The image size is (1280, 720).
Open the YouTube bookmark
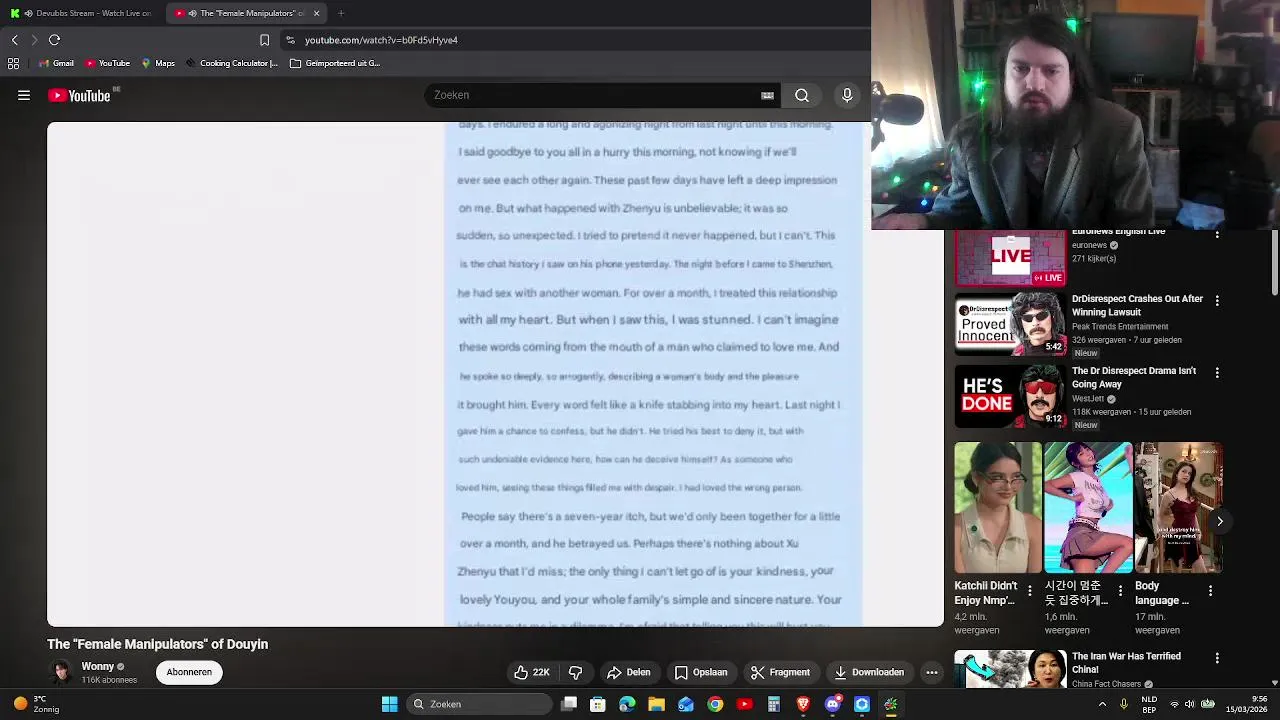[108, 63]
